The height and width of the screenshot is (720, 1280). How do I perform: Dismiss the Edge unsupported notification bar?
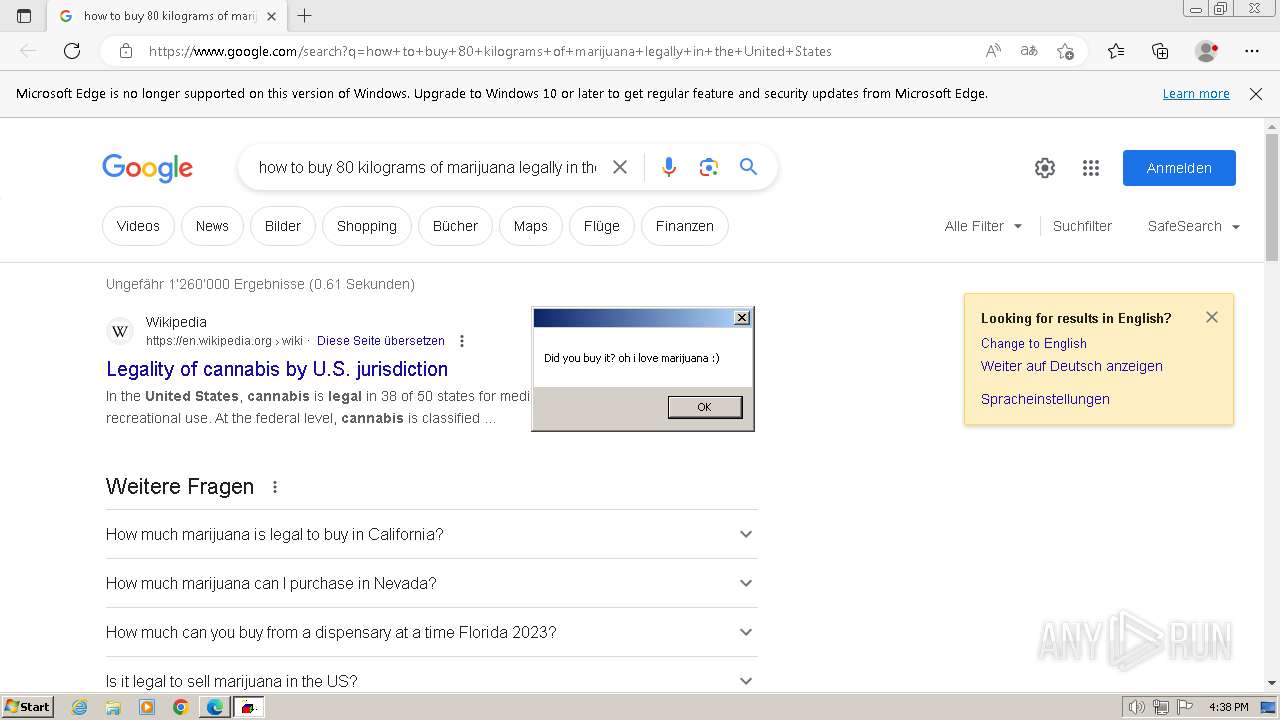click(x=1256, y=94)
